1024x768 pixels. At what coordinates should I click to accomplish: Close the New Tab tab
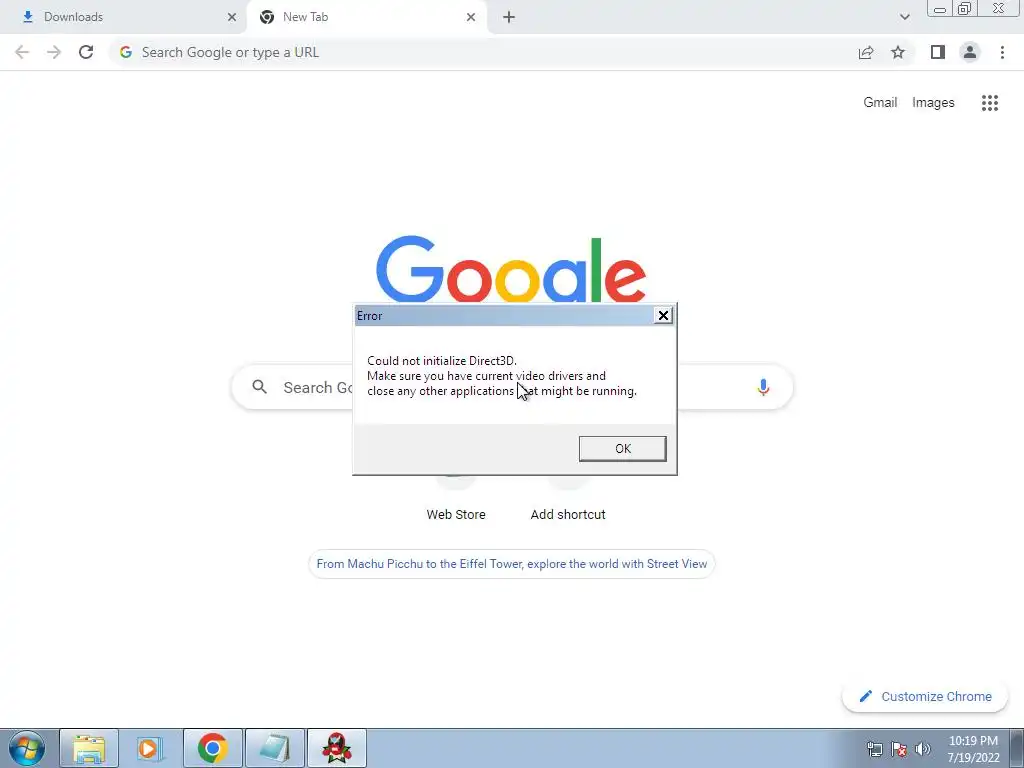tap(471, 17)
